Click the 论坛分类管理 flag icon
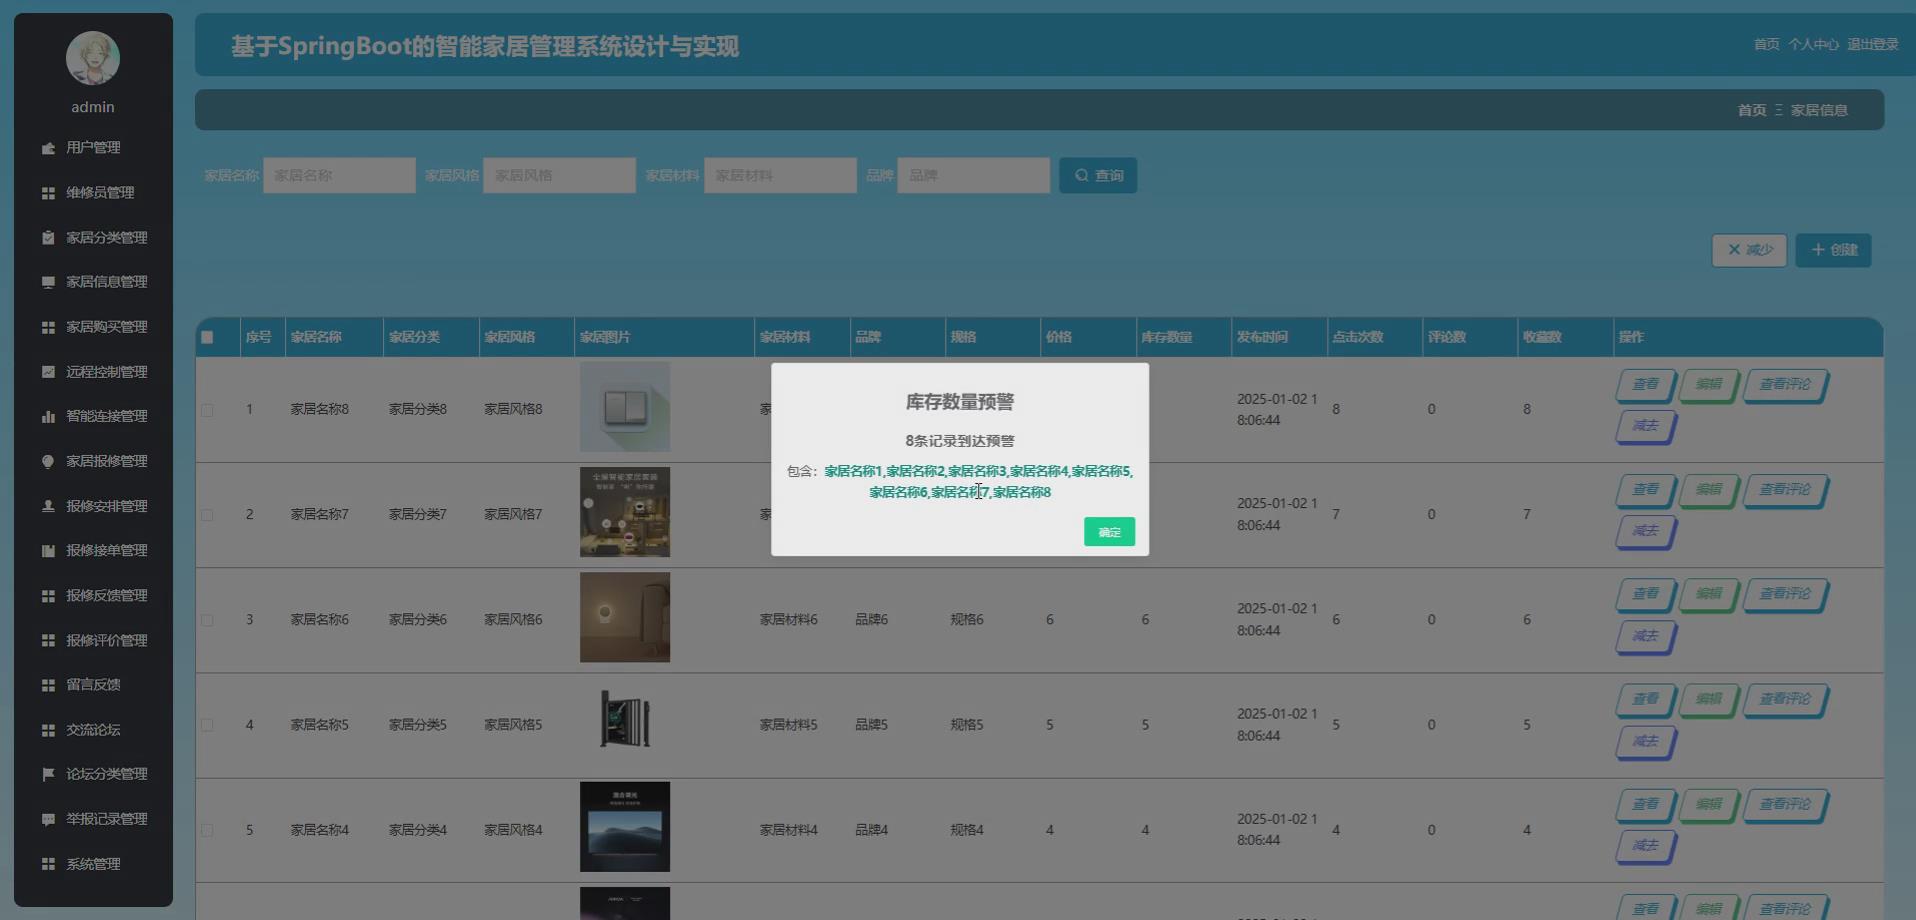1916x920 pixels. (x=48, y=774)
